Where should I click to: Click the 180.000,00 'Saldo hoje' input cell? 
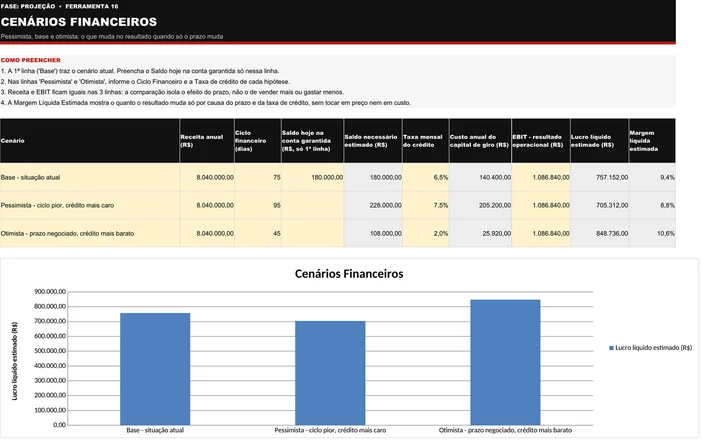(x=312, y=177)
